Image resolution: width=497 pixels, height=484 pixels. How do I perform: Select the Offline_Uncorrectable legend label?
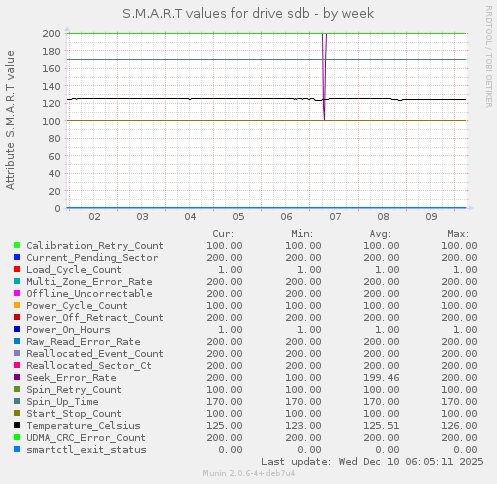point(89,294)
